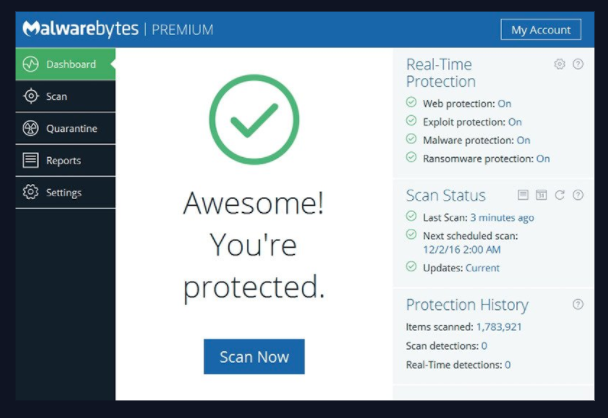The image size is (608, 418).
Task: Click the Real-Time Protection help icon
Action: pyautogui.click(x=578, y=65)
